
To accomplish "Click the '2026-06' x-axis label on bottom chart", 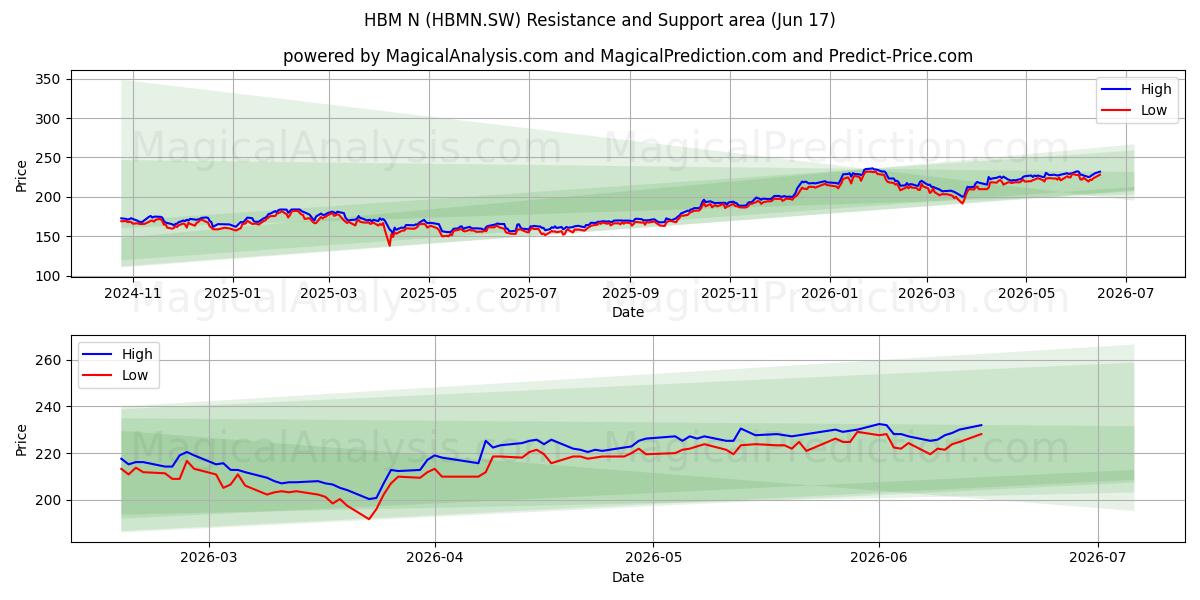I will tap(879, 561).
